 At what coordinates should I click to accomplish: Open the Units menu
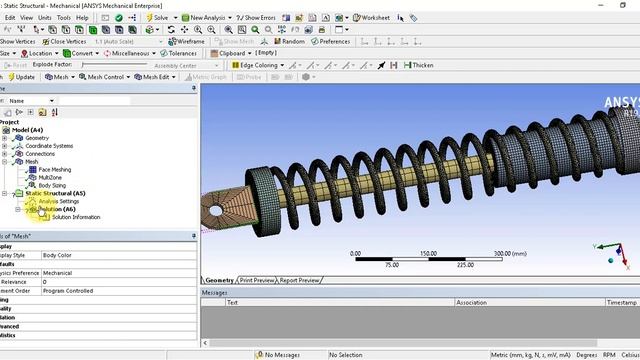(x=45, y=18)
